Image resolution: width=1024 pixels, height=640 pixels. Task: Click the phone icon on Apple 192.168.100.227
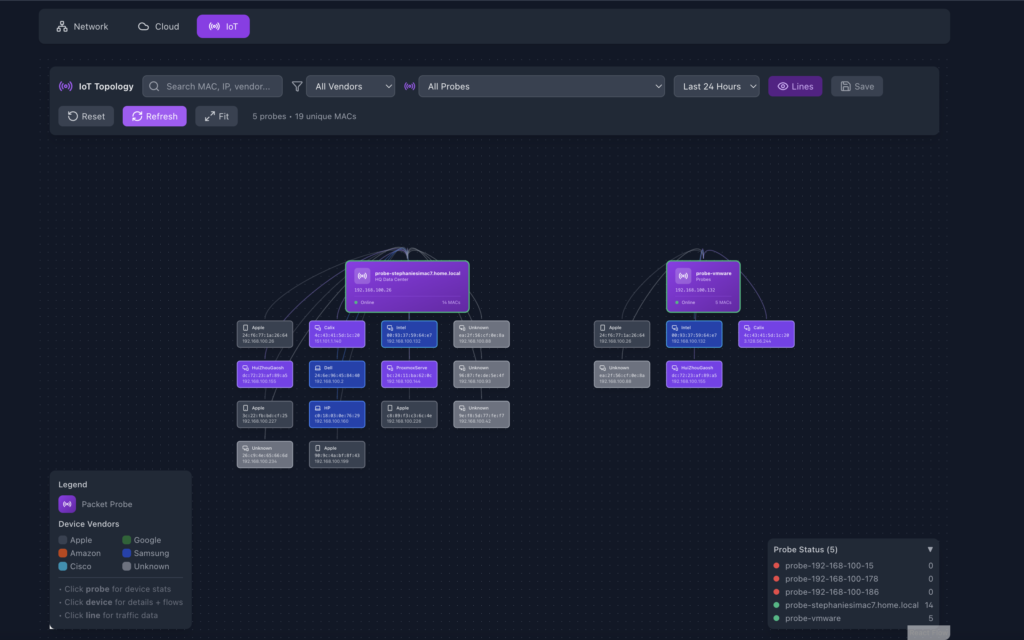tap(243, 408)
